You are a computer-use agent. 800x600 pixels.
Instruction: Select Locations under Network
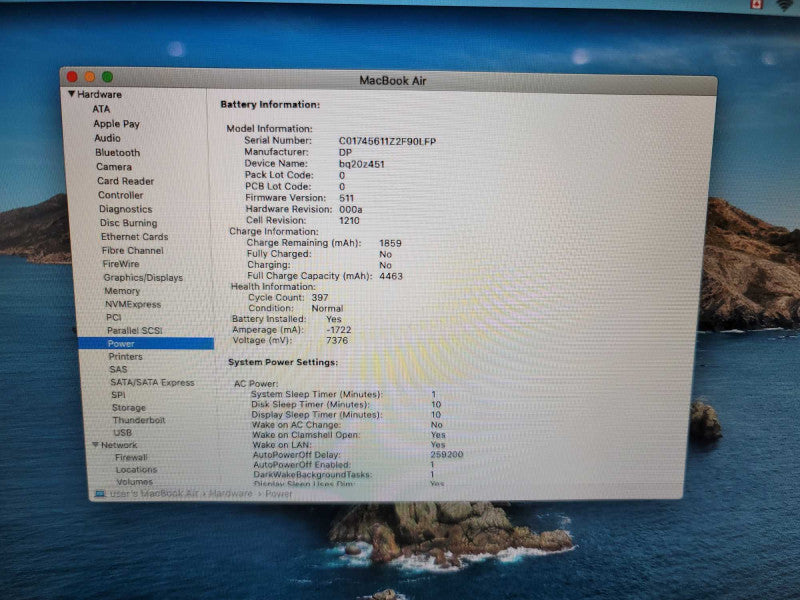136,469
